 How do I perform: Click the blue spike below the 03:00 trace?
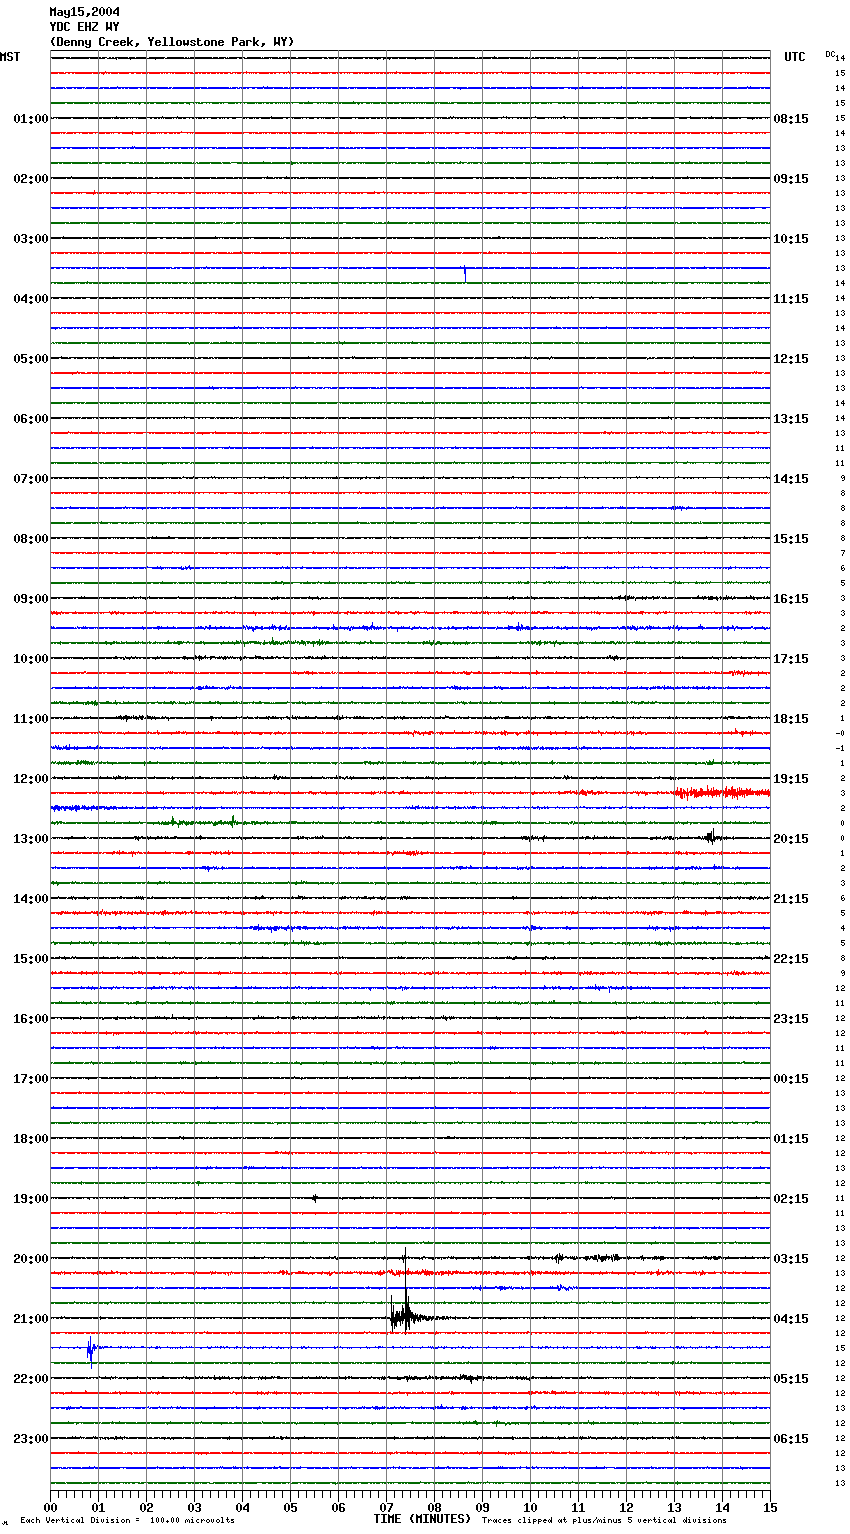click(x=465, y=272)
